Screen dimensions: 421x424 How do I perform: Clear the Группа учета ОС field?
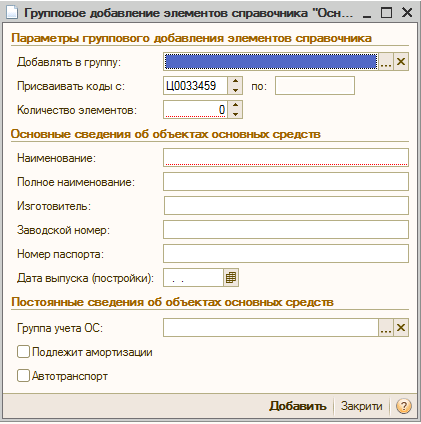point(401,328)
